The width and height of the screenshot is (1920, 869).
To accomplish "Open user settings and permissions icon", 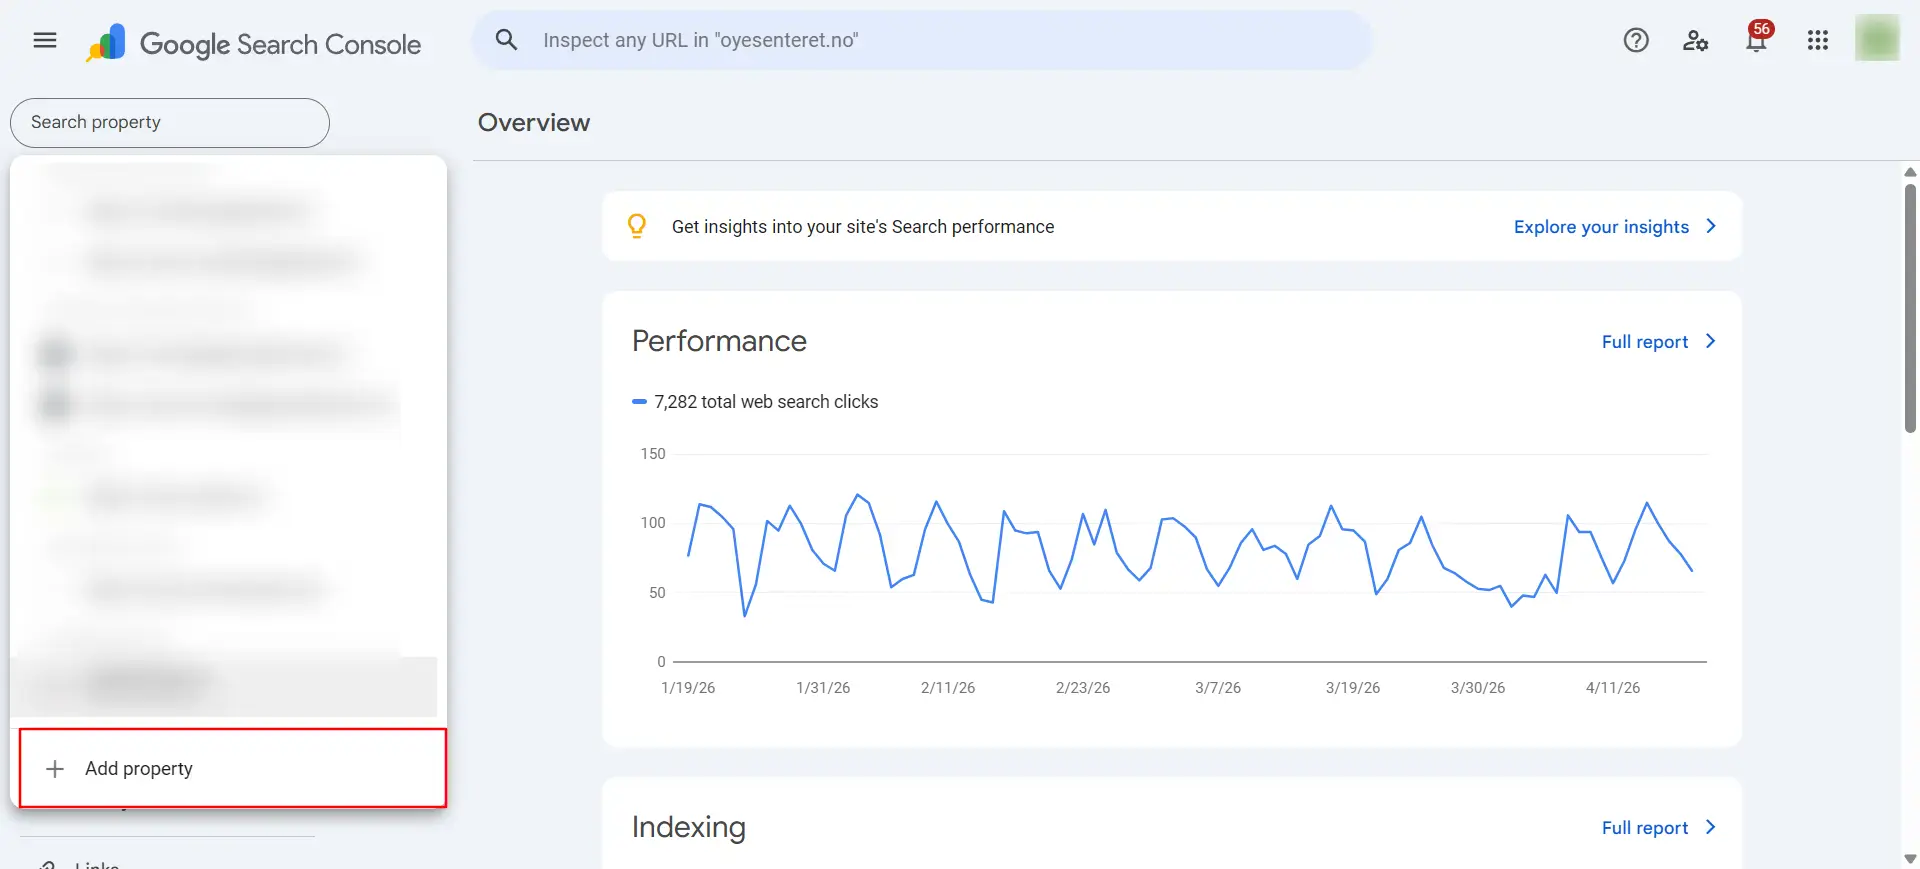I will (1696, 40).
